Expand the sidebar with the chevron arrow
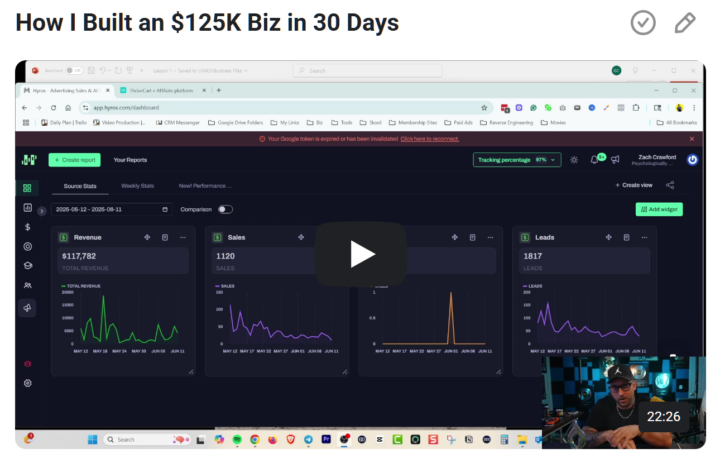The height and width of the screenshot is (458, 720). click(42, 211)
